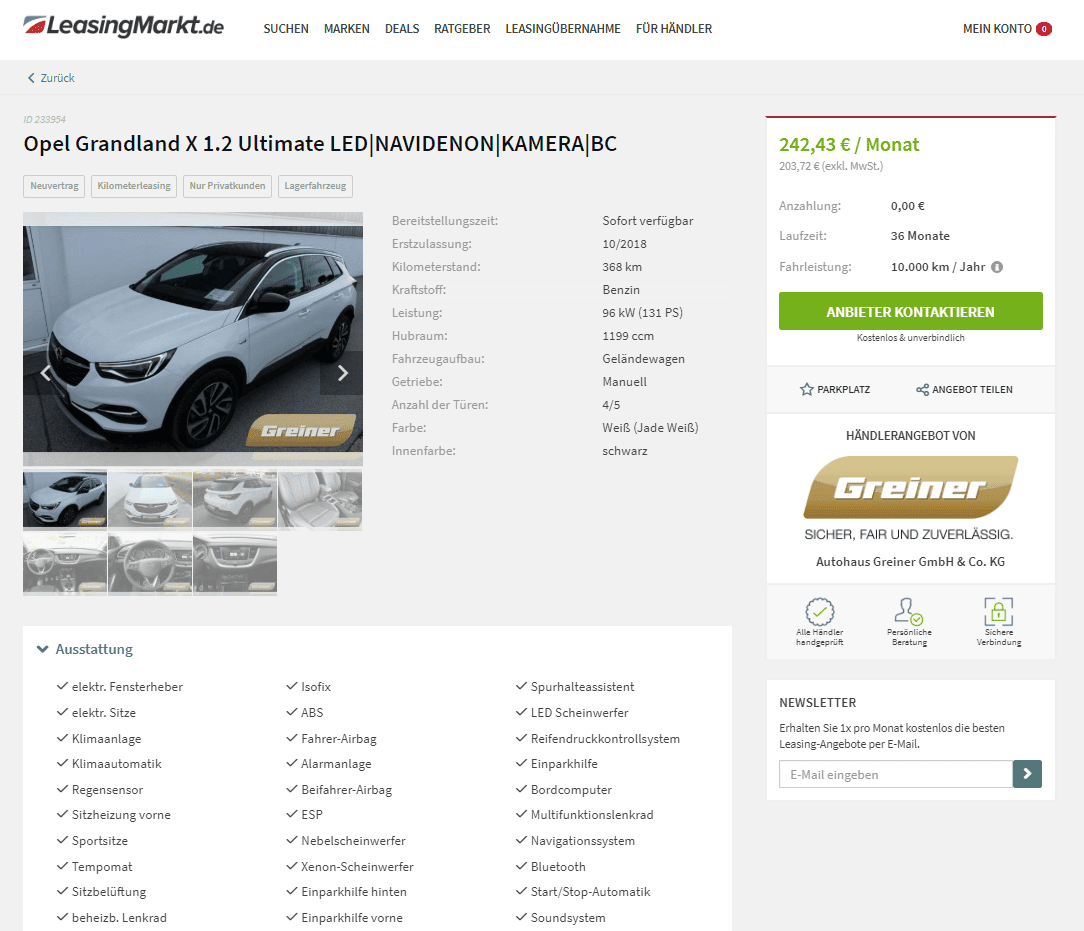Click the NEWSLETTER heading
The width and height of the screenshot is (1084, 931).
[818, 702]
